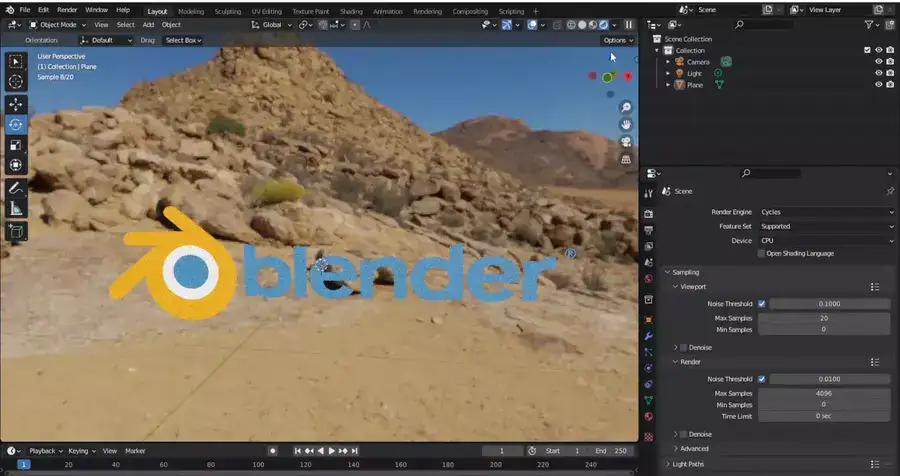Image resolution: width=900 pixels, height=476 pixels.
Task: Select the Select Box tool in the toolbar
Action: click(16, 61)
